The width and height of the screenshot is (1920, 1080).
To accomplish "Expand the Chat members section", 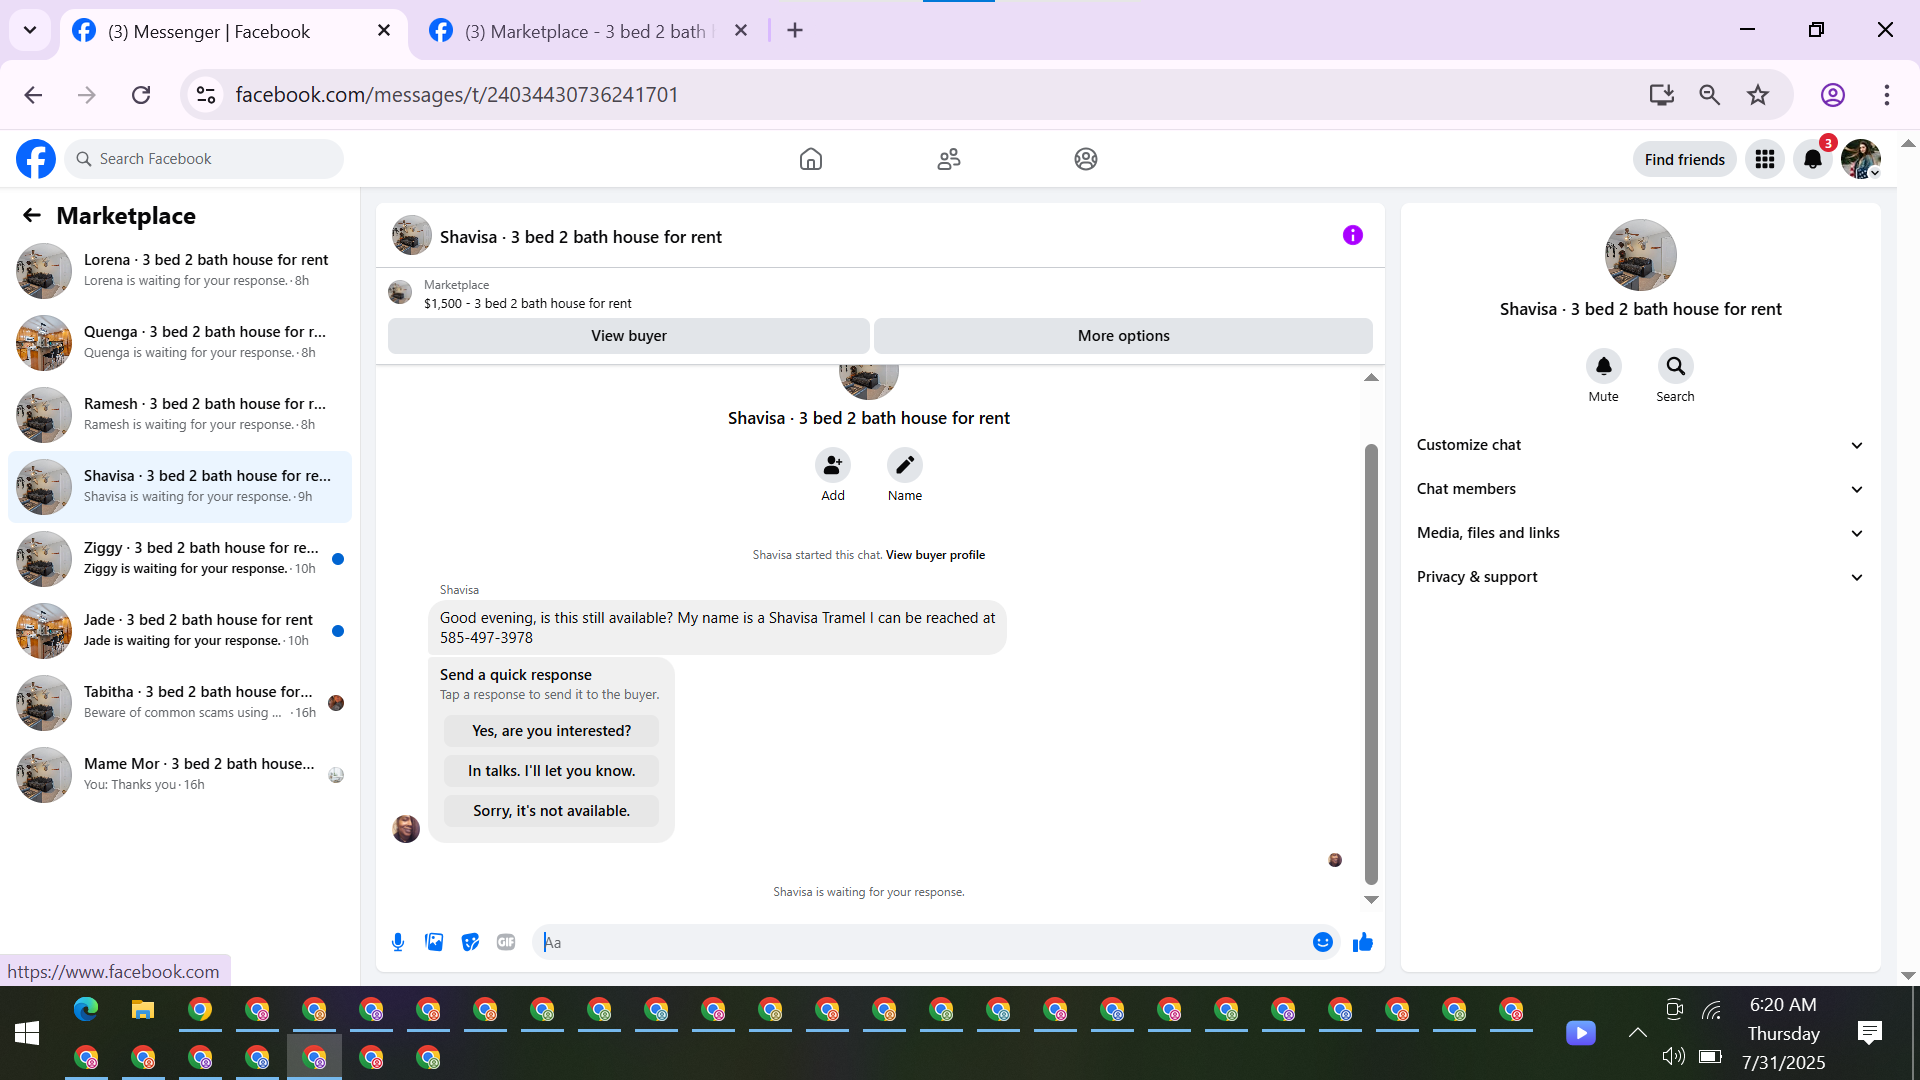I will (1640, 489).
